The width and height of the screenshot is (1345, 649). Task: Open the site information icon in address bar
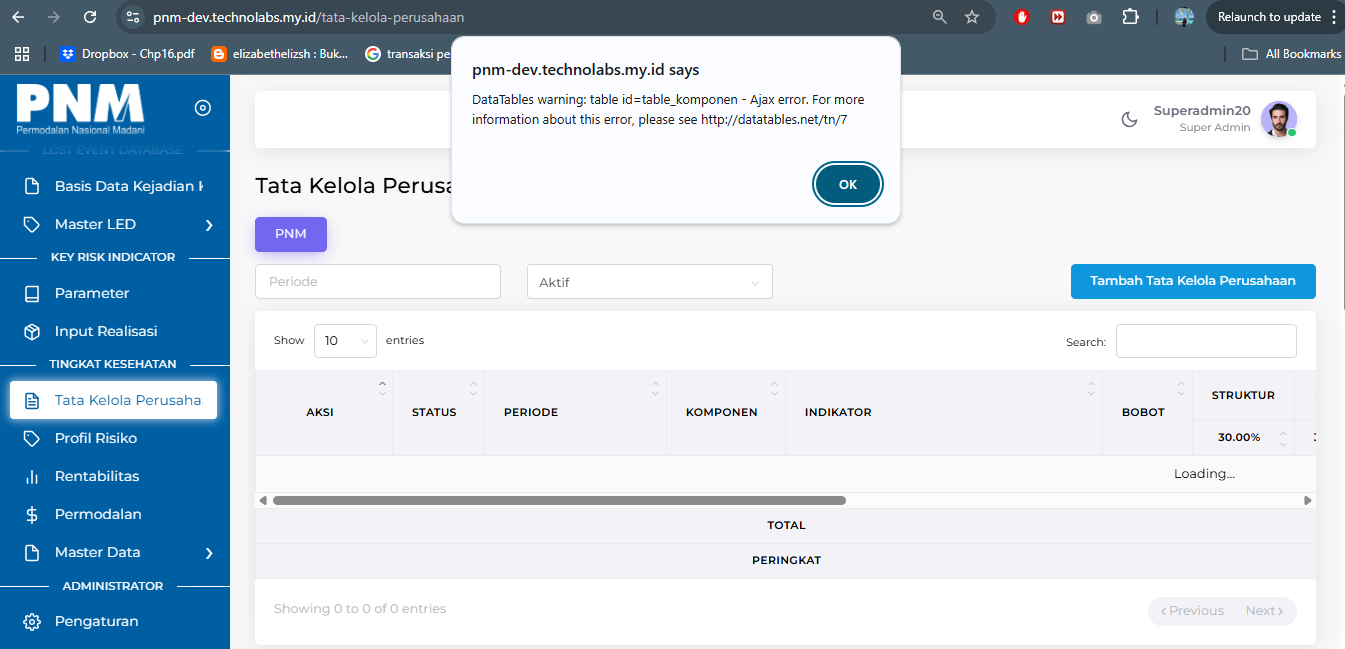coord(133,17)
